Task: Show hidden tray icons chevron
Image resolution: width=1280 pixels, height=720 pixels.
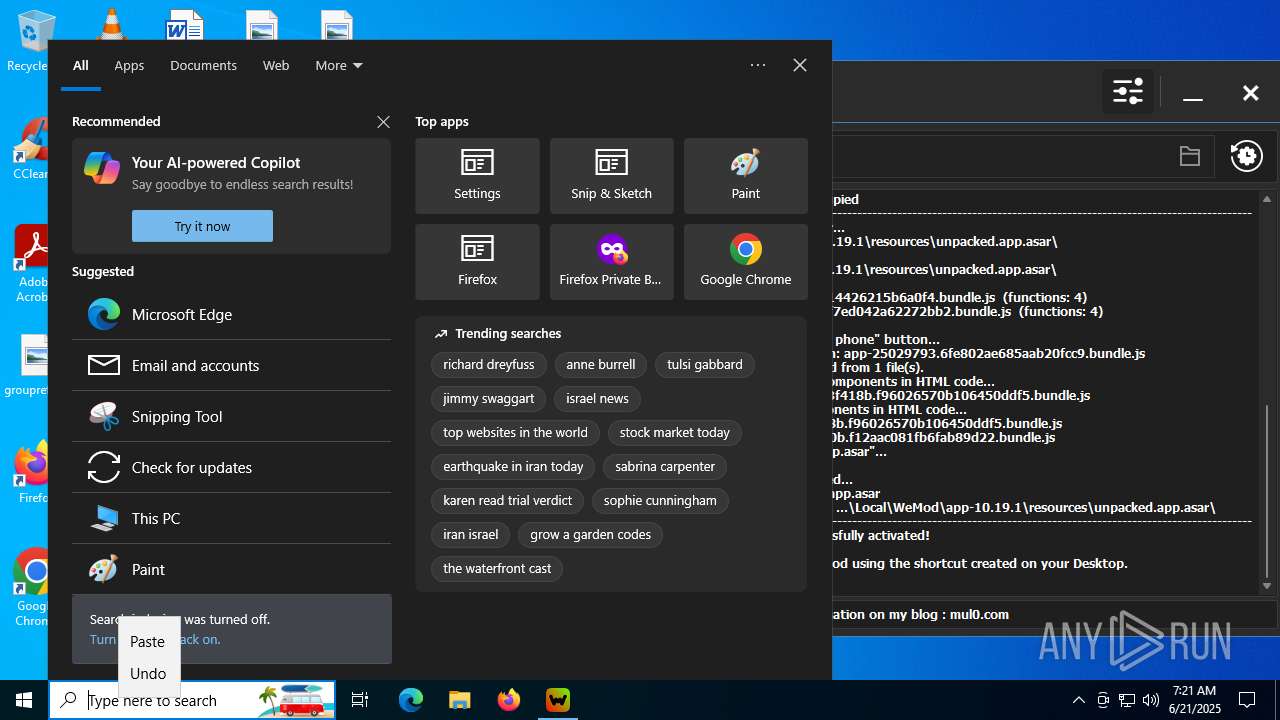Action: pyautogui.click(x=1079, y=700)
